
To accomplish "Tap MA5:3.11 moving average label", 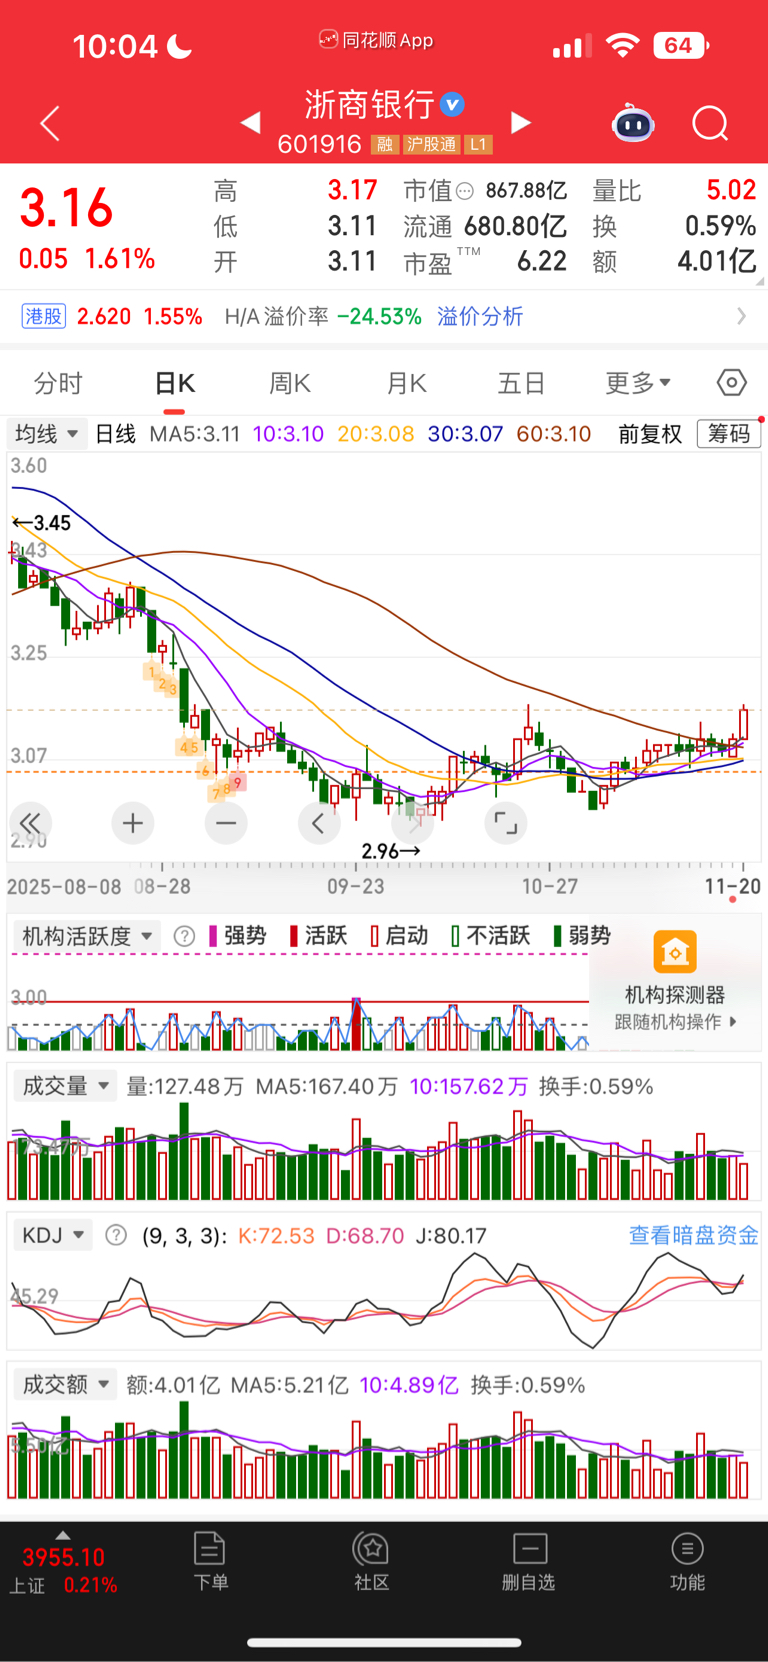I will point(195,434).
